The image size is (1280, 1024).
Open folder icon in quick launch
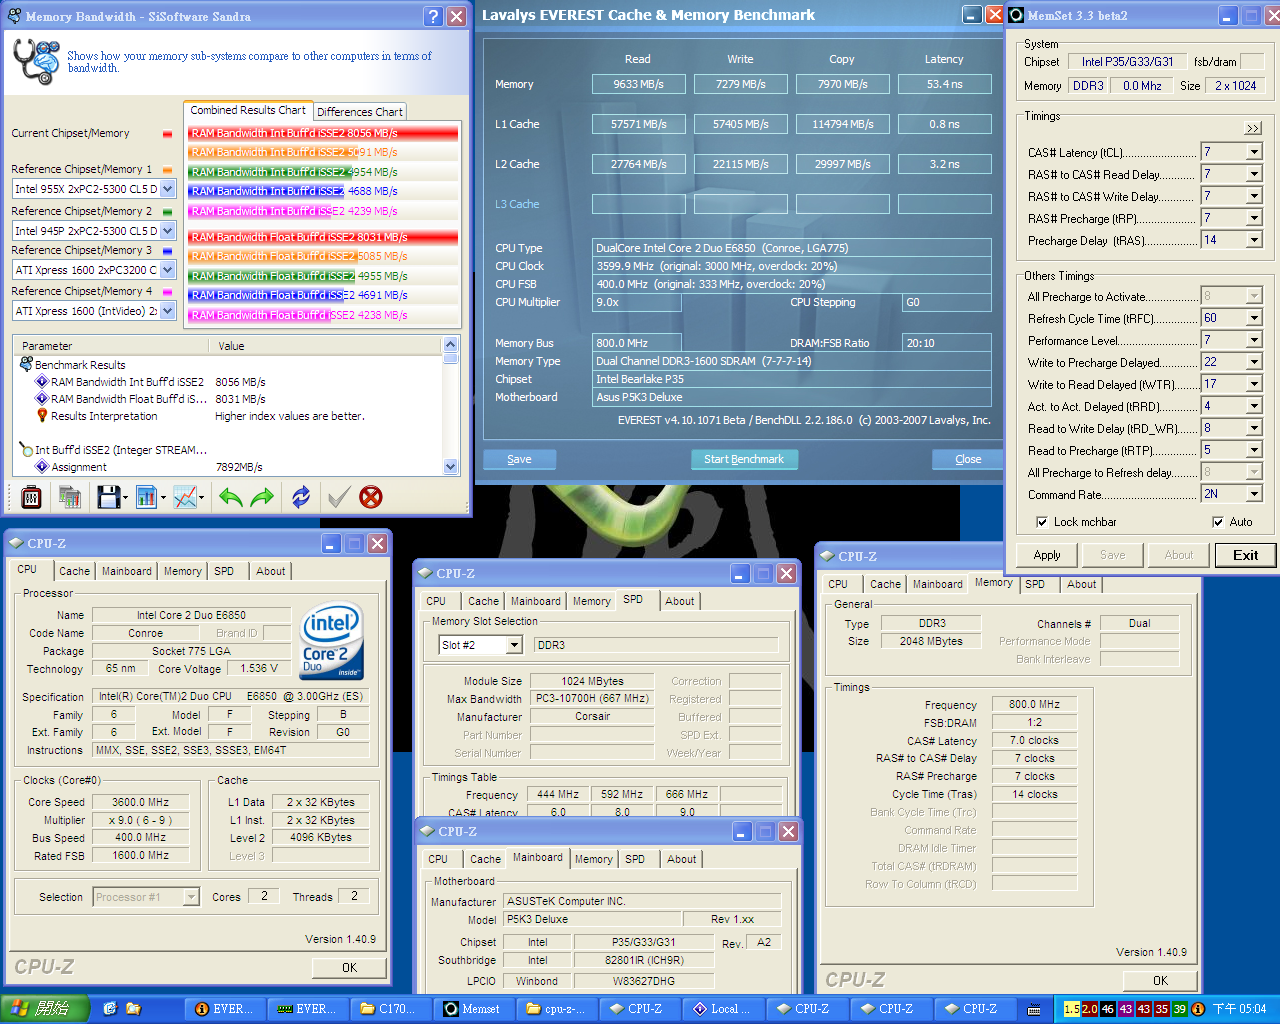(133, 1009)
